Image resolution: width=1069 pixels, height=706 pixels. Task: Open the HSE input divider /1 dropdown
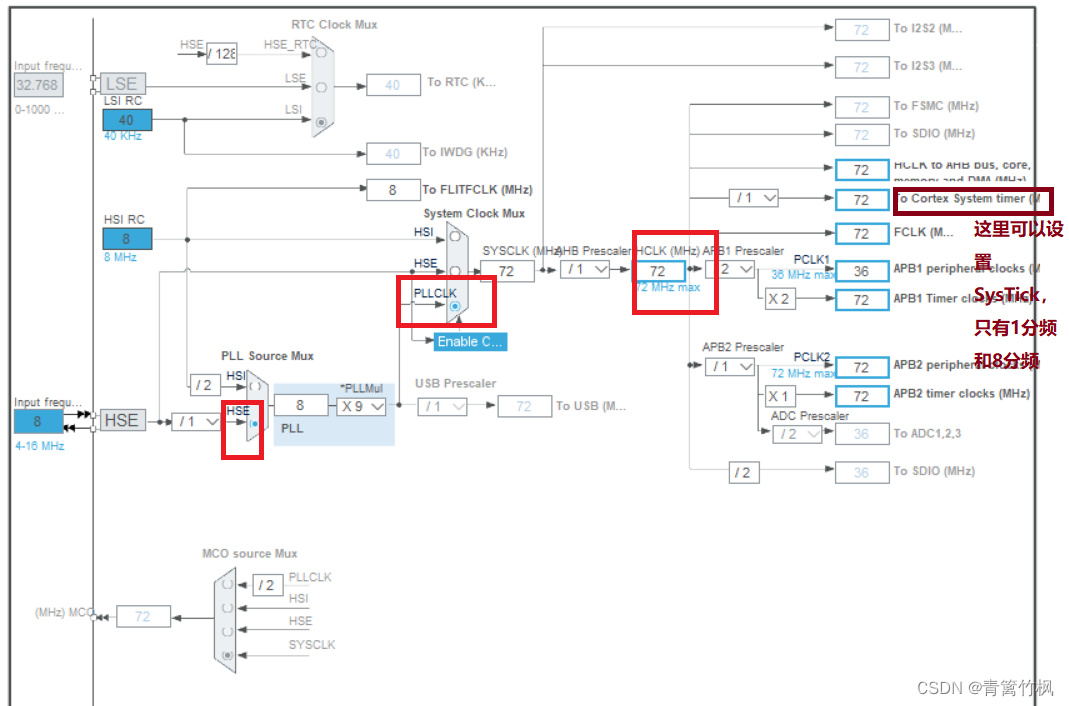[196, 421]
